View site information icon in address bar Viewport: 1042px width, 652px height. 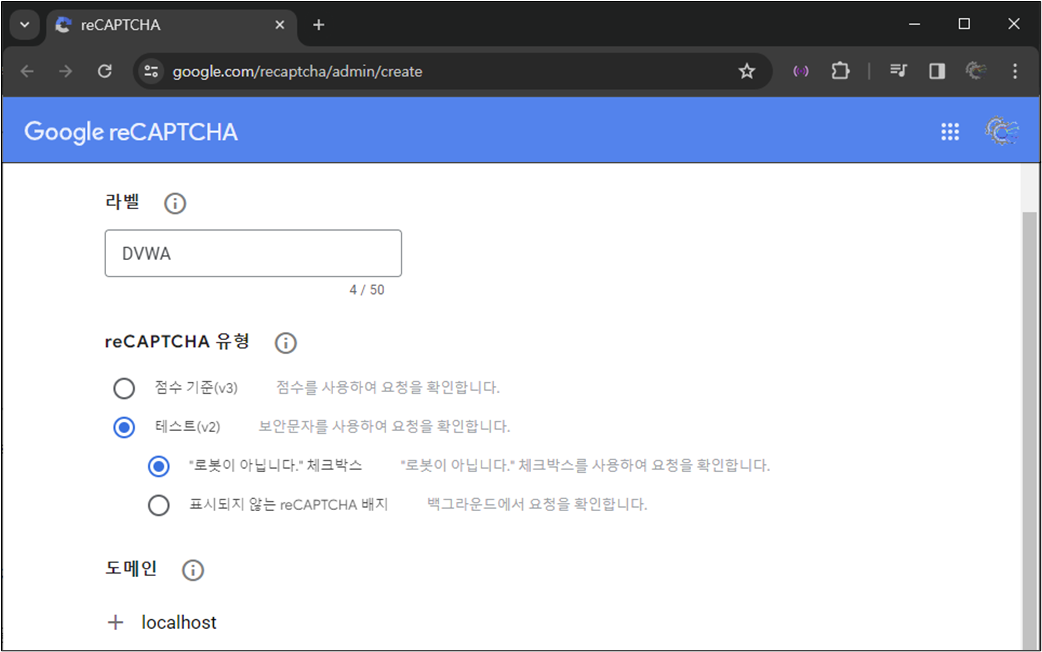(x=152, y=71)
